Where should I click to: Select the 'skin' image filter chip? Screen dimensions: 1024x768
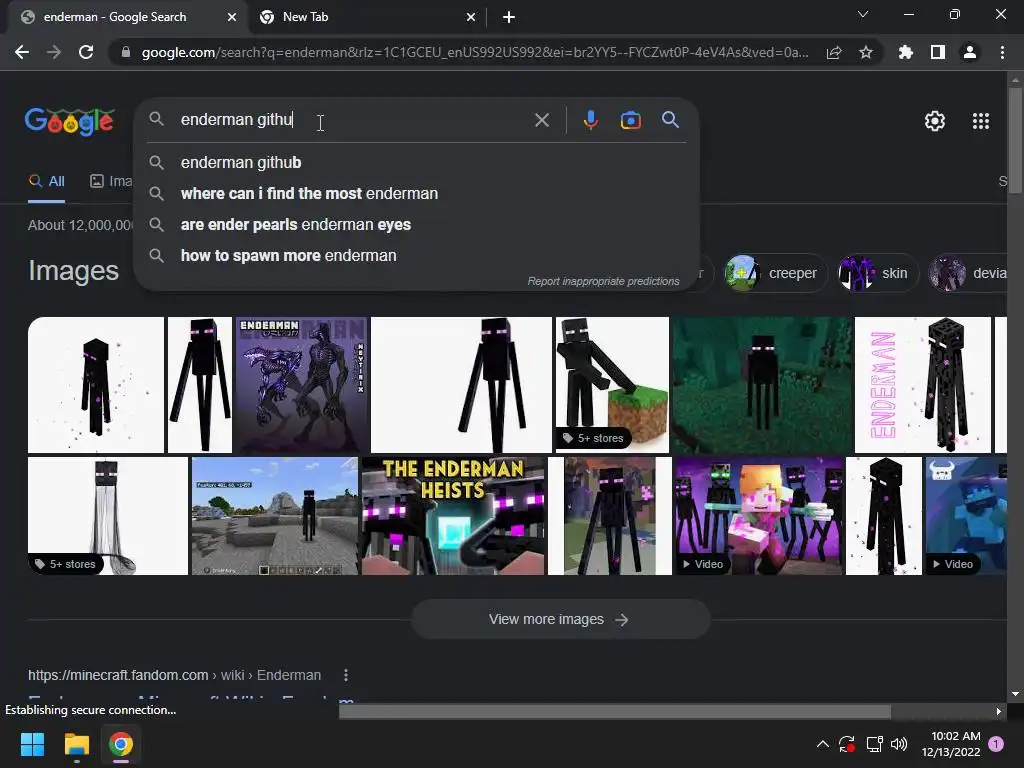coord(876,273)
